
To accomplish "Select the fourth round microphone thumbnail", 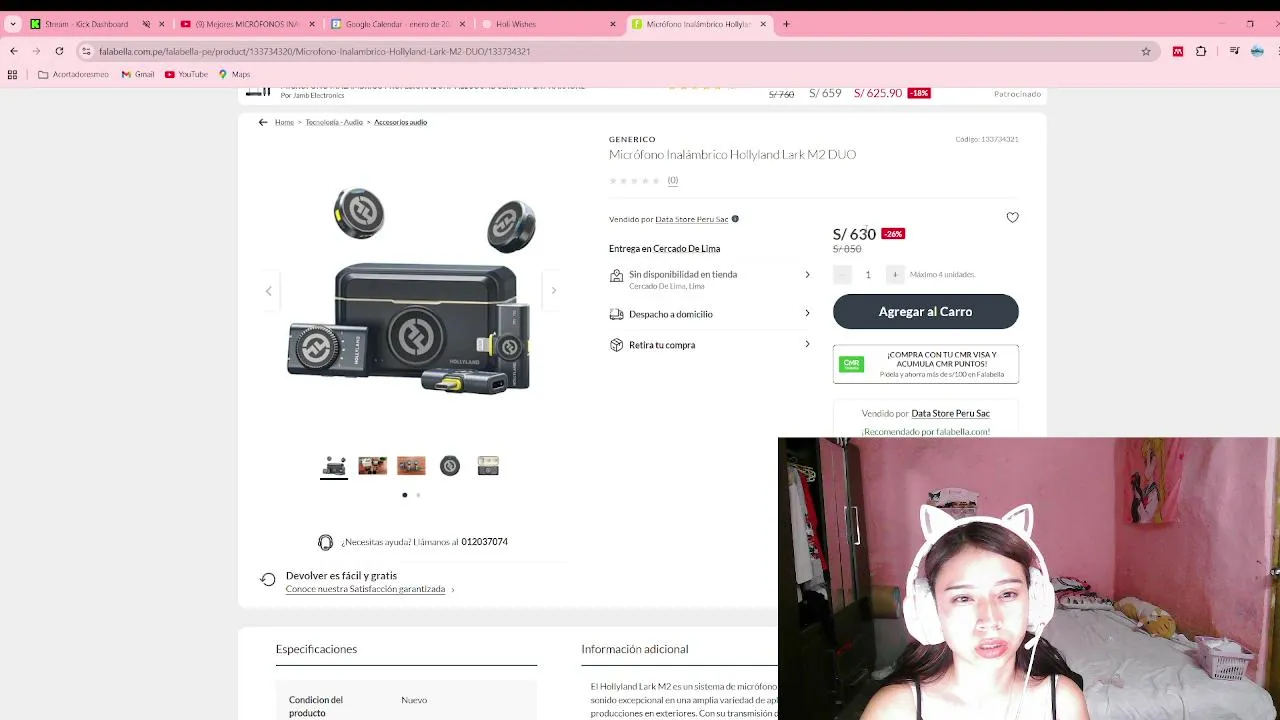I will (x=450, y=466).
